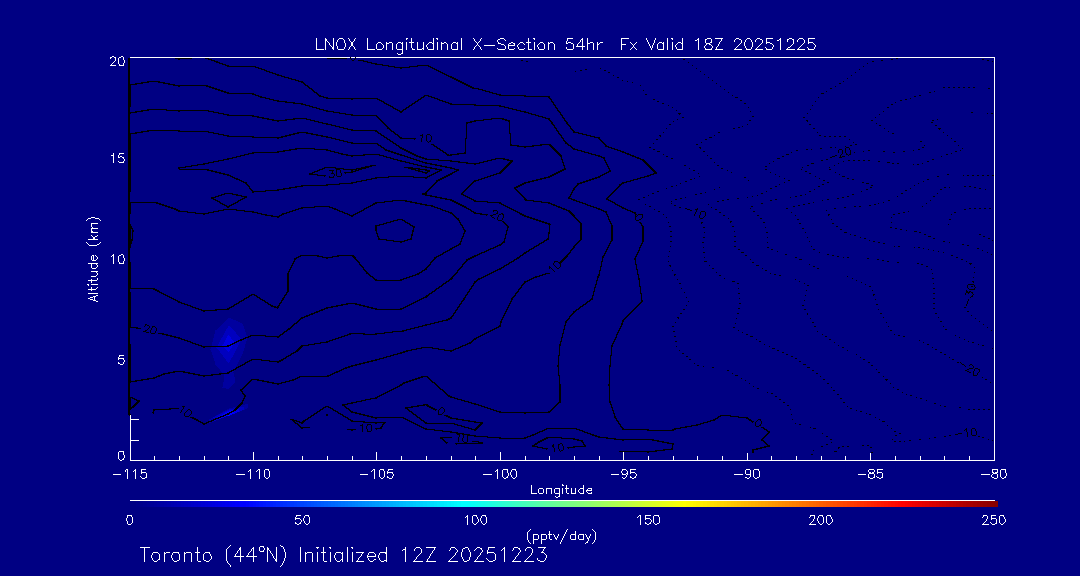
Task: Click the 'Toronto (44°N)' location text
Action: tap(215, 555)
